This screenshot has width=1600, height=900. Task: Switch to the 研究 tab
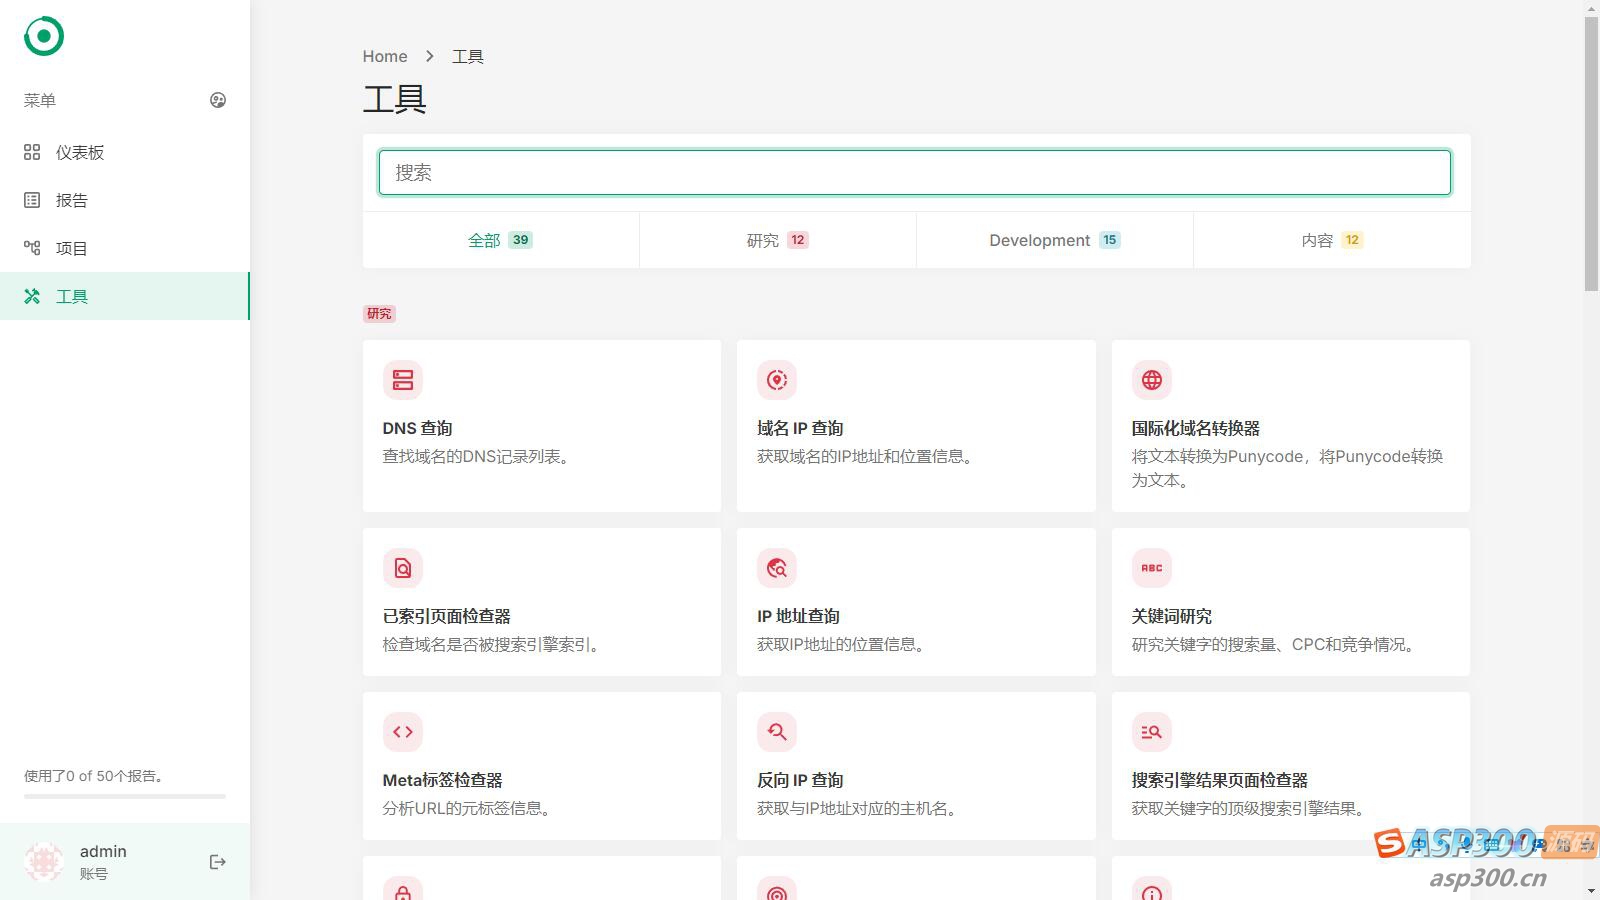point(777,240)
